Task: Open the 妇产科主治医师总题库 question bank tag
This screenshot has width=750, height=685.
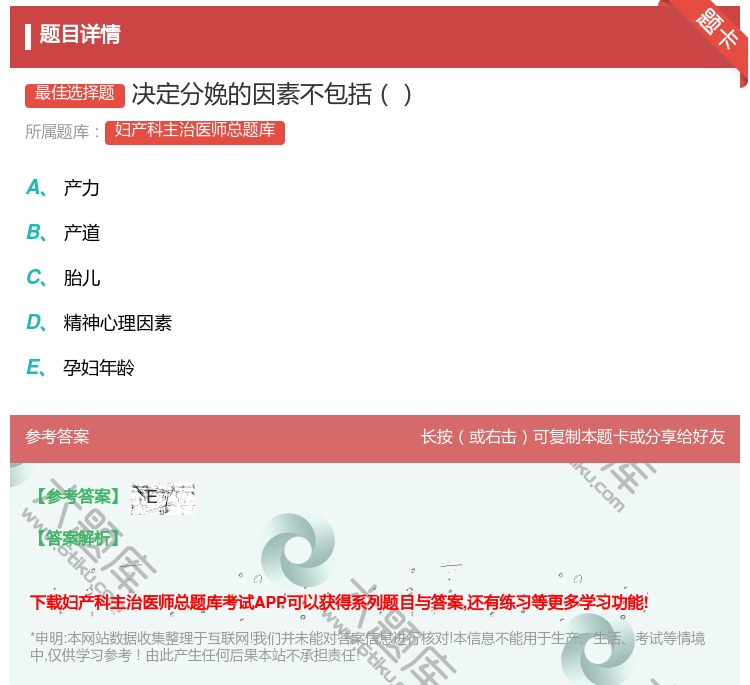Action: point(195,131)
